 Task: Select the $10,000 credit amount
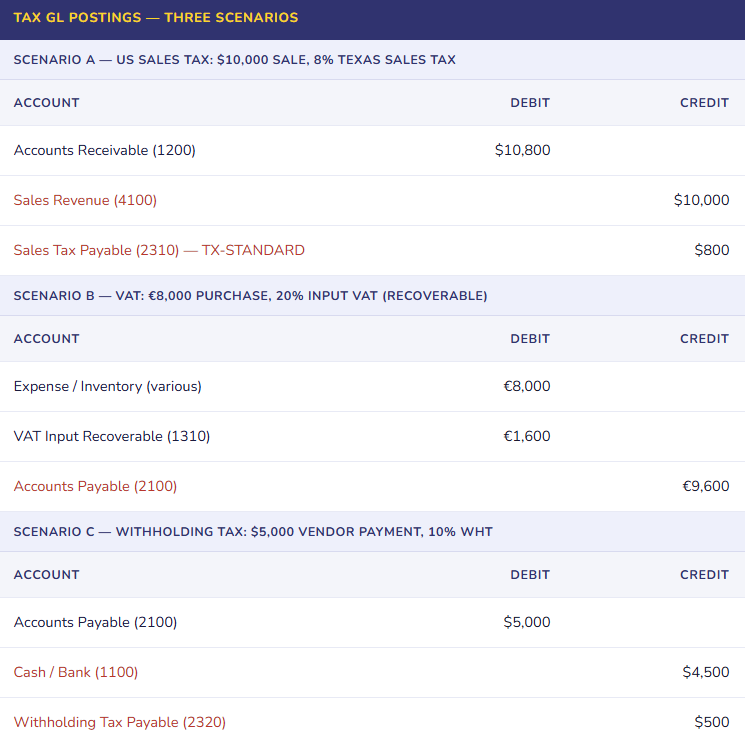(701, 200)
